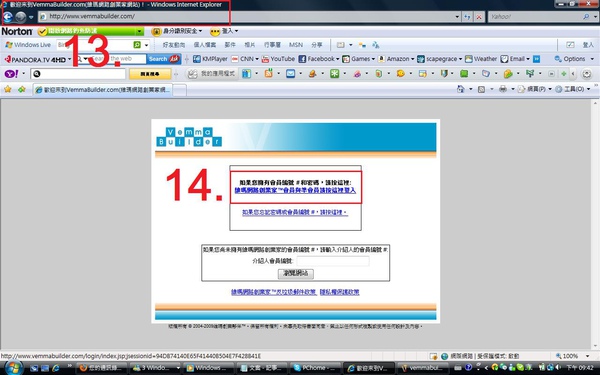This screenshot has width=600, height=375.
Task: Click the red Stop loading X icon
Action: tap(479, 16)
